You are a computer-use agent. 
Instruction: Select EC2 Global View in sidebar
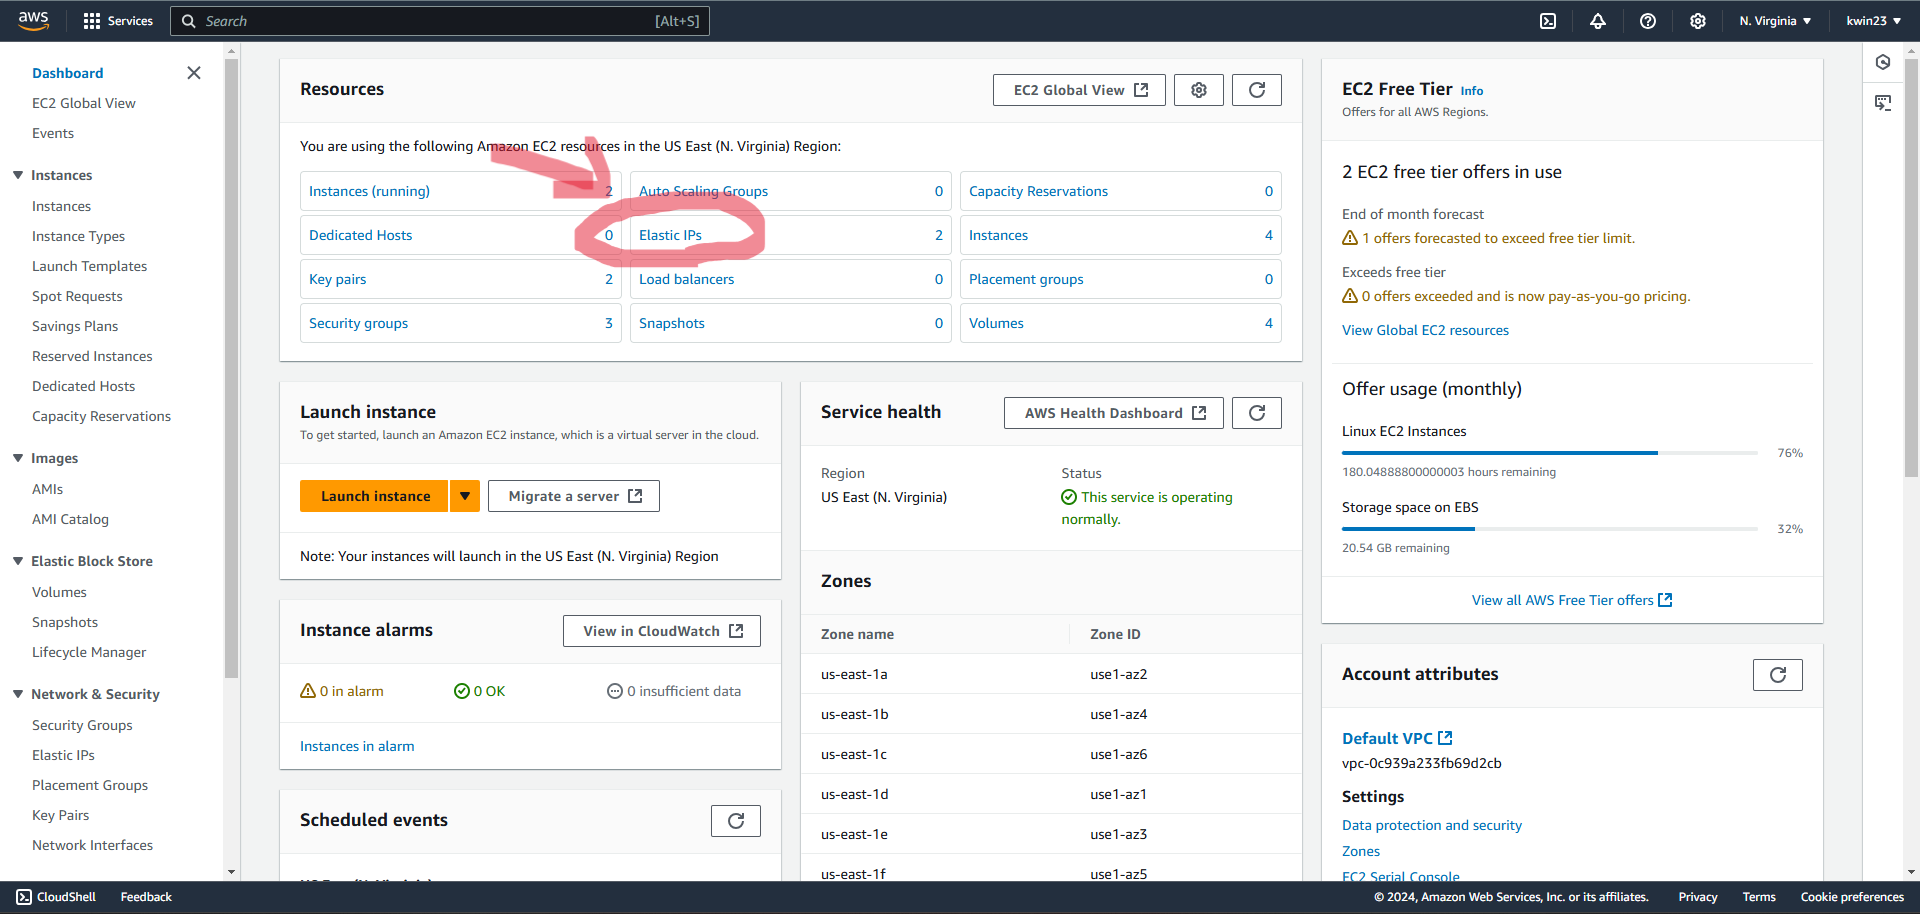click(x=84, y=103)
